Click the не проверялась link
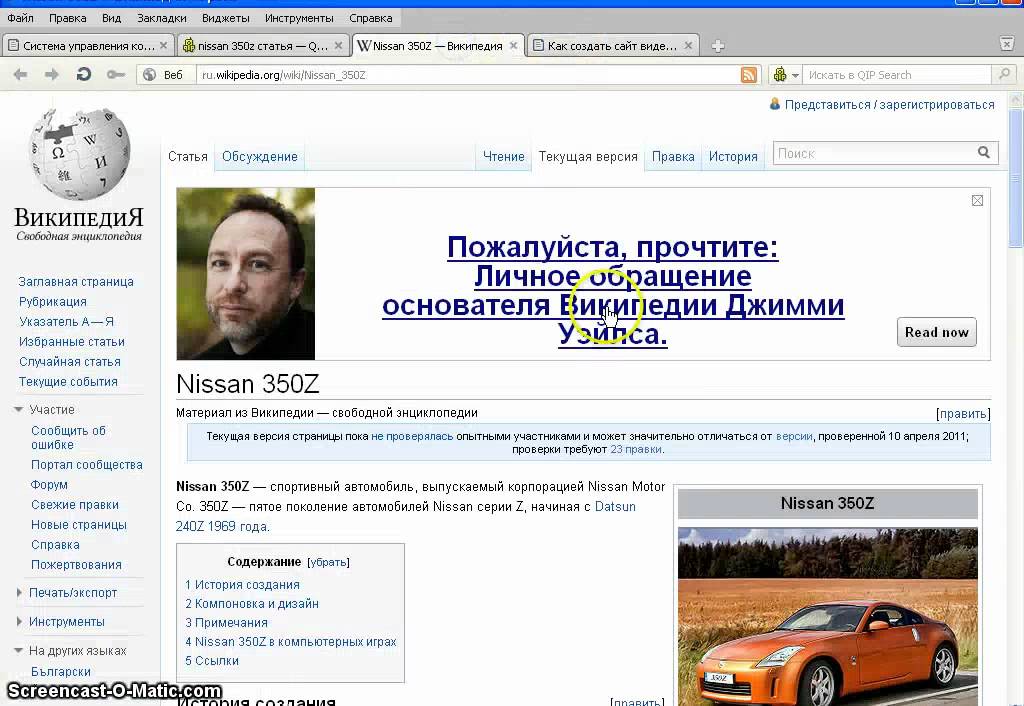1024x706 pixels. pyautogui.click(x=412, y=436)
